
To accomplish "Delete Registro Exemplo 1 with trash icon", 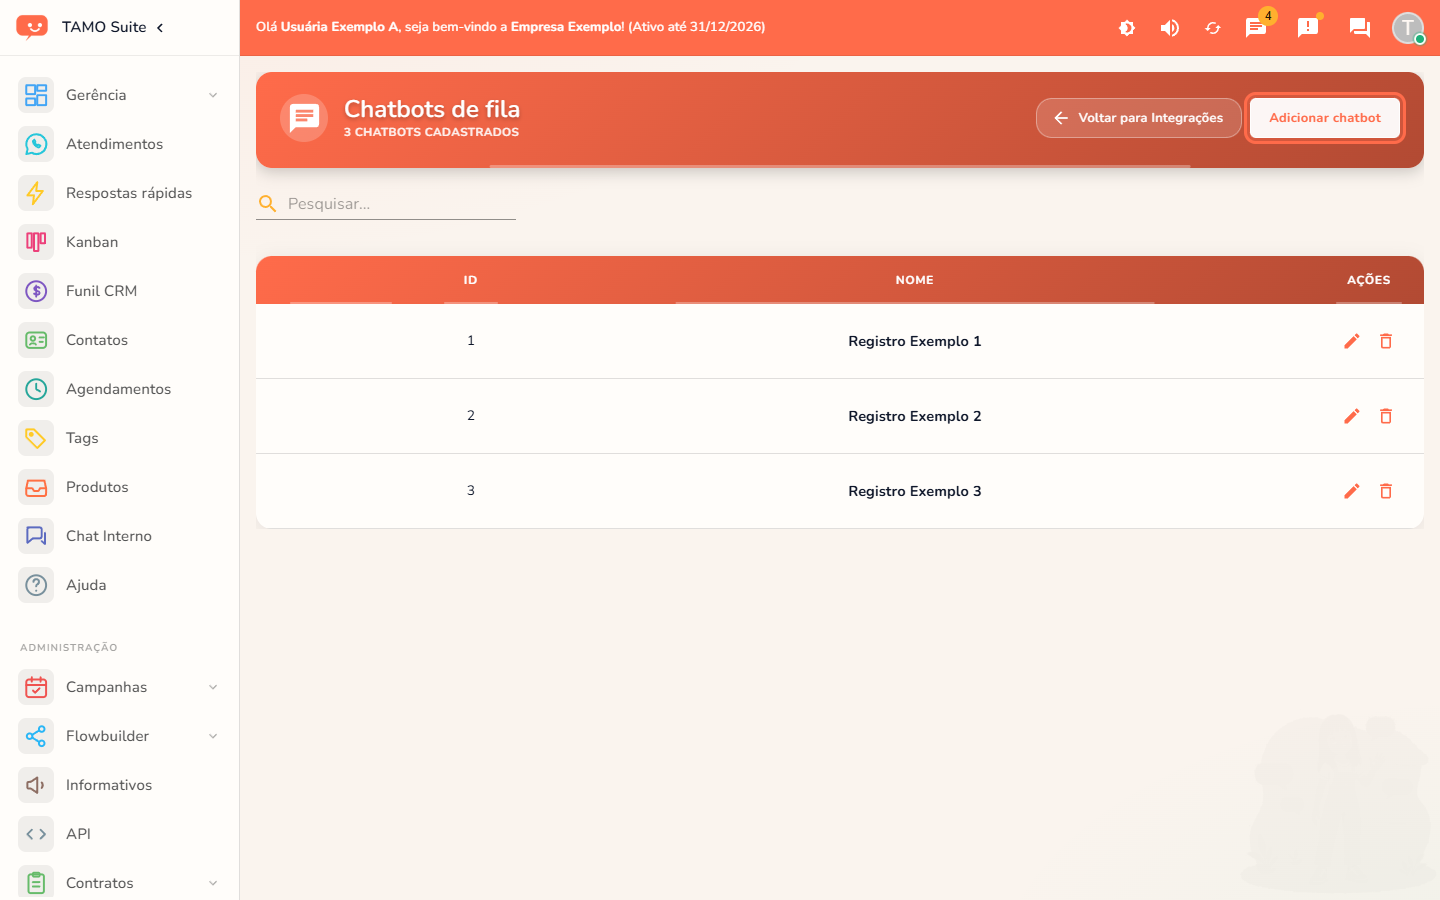I will tap(1386, 341).
